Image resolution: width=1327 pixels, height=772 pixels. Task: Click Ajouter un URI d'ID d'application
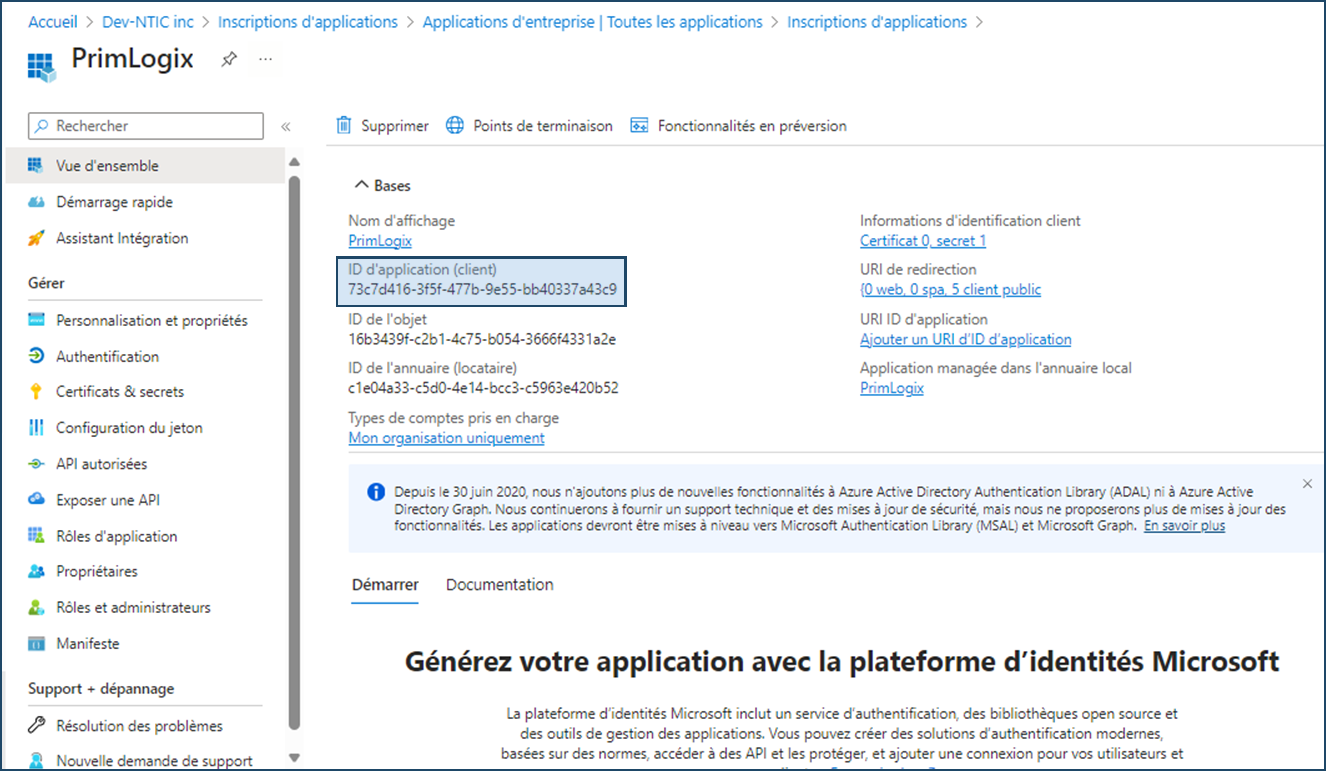point(965,340)
